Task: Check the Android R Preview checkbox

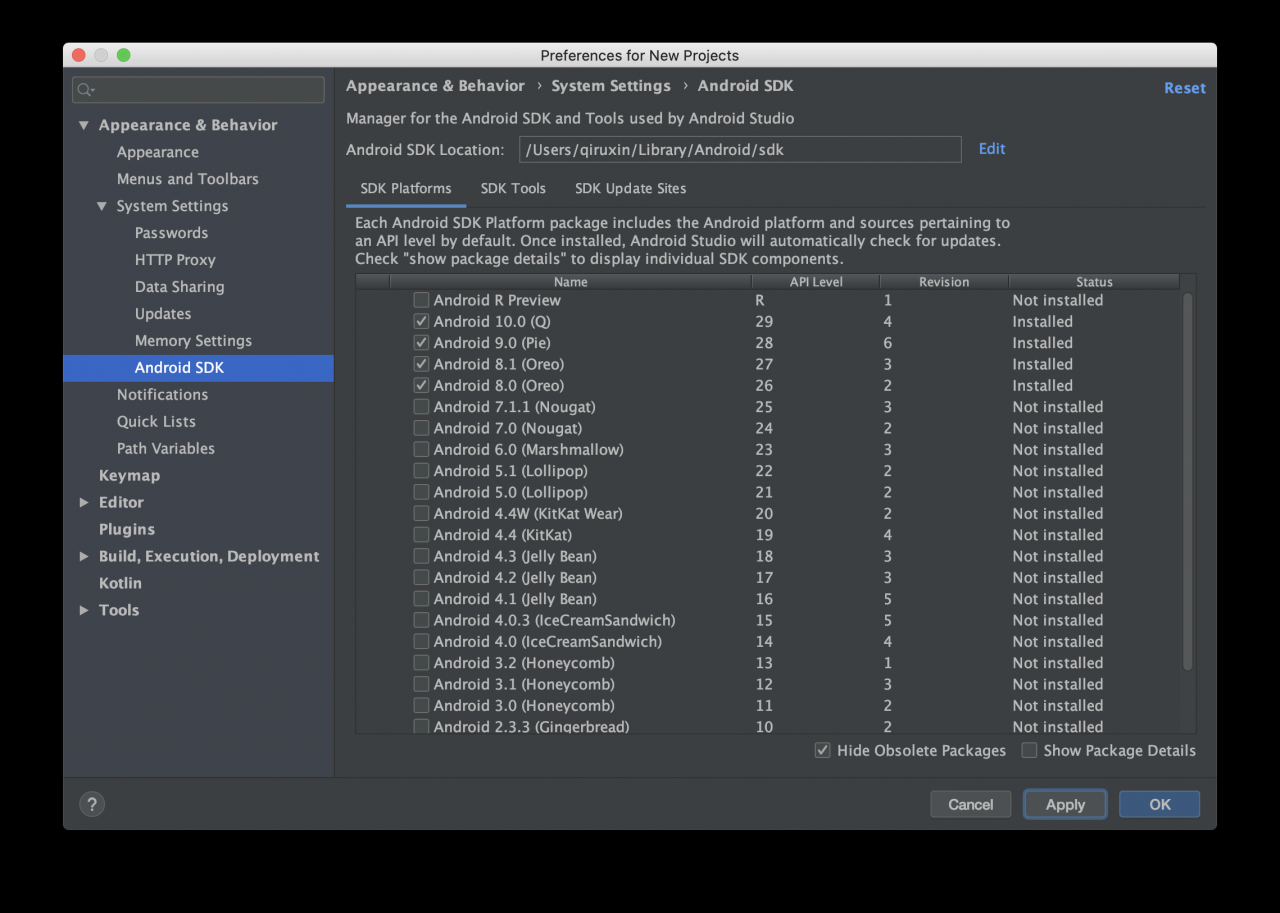Action: 421,300
